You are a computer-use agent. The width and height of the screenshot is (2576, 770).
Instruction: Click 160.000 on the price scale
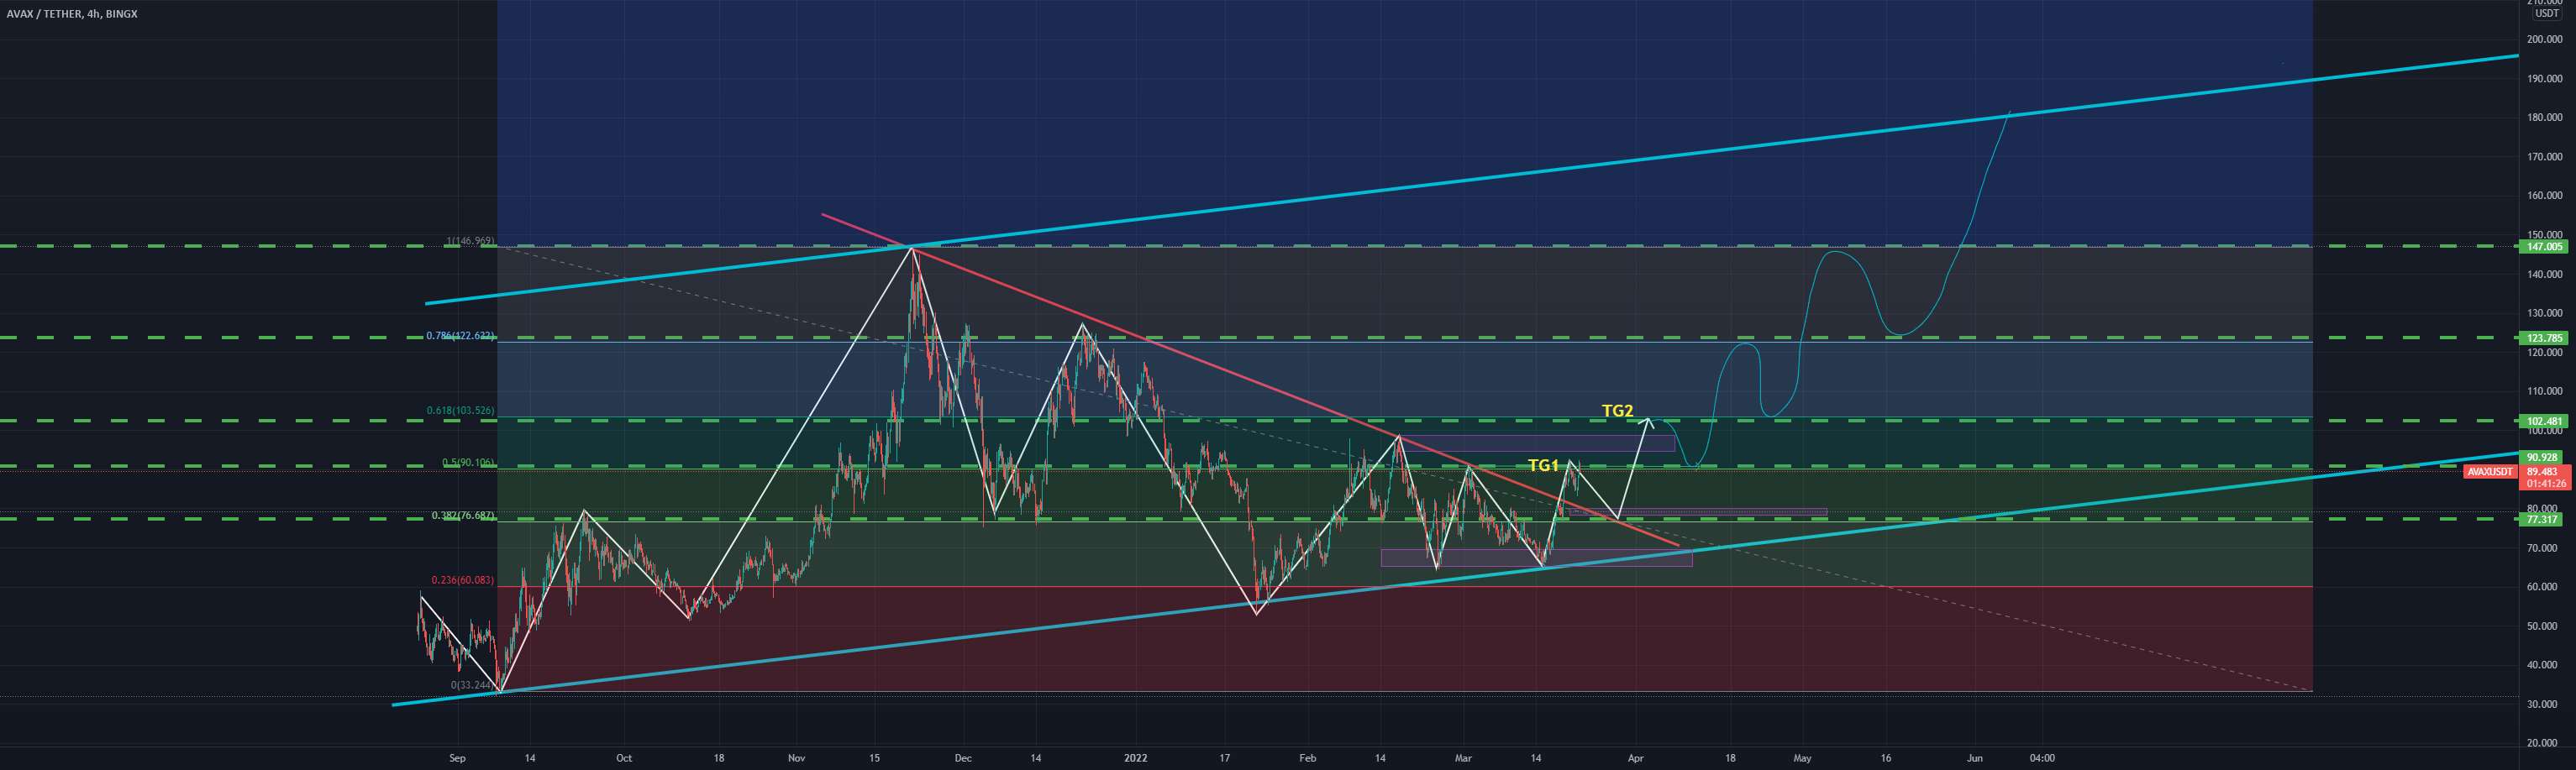[x=2543, y=196]
